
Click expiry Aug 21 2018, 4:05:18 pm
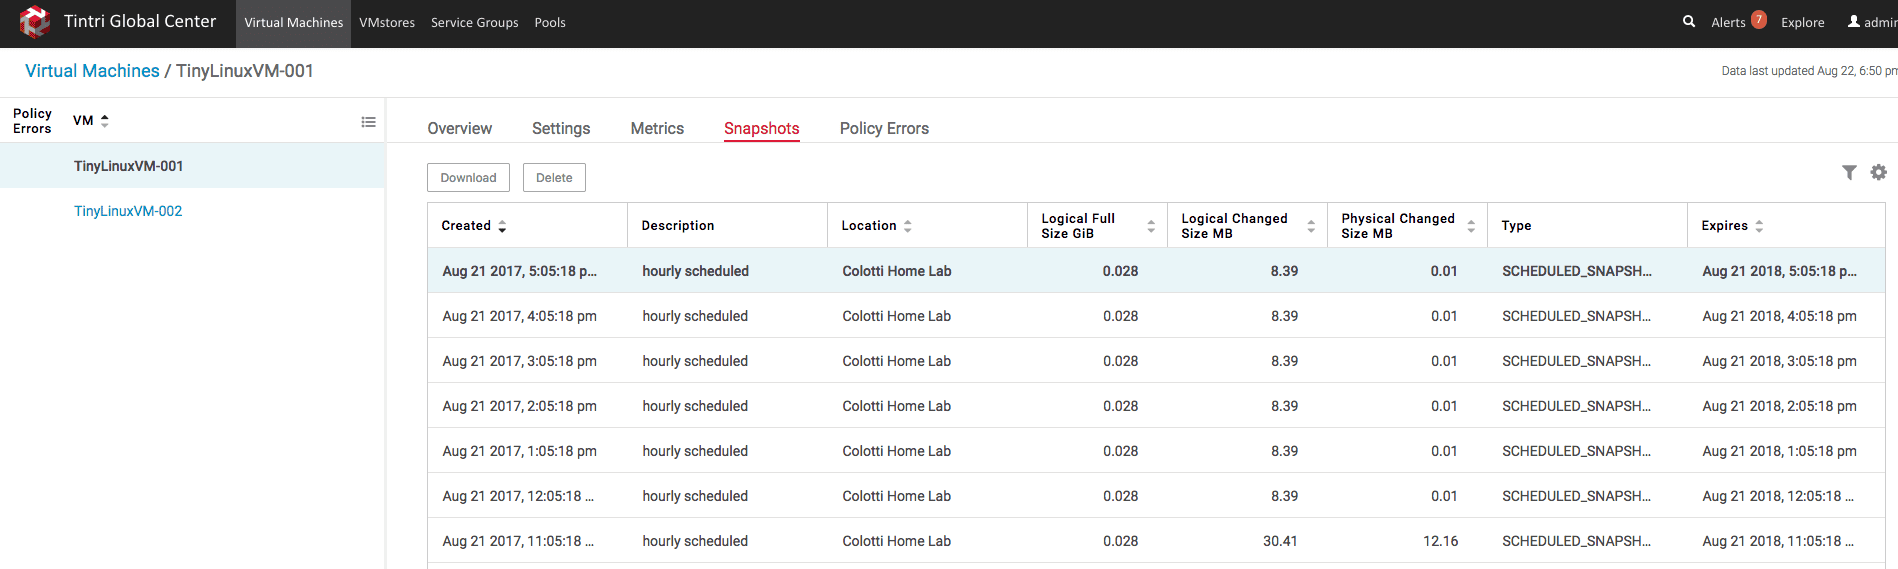coord(1779,316)
